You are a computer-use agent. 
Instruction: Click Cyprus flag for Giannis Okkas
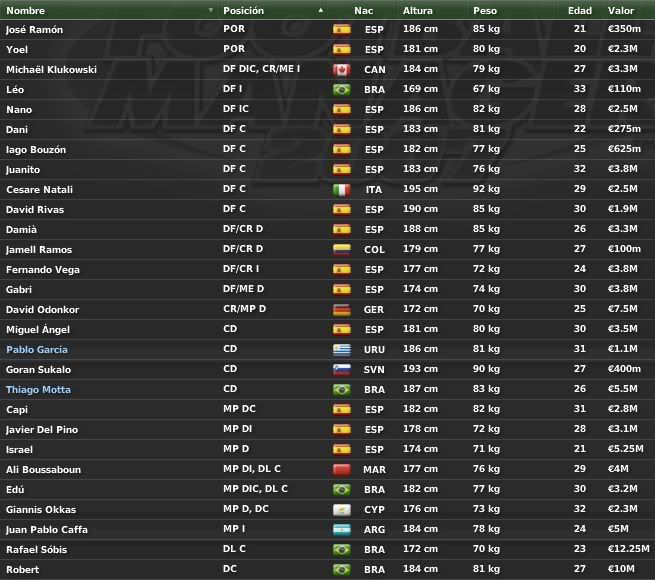point(342,509)
